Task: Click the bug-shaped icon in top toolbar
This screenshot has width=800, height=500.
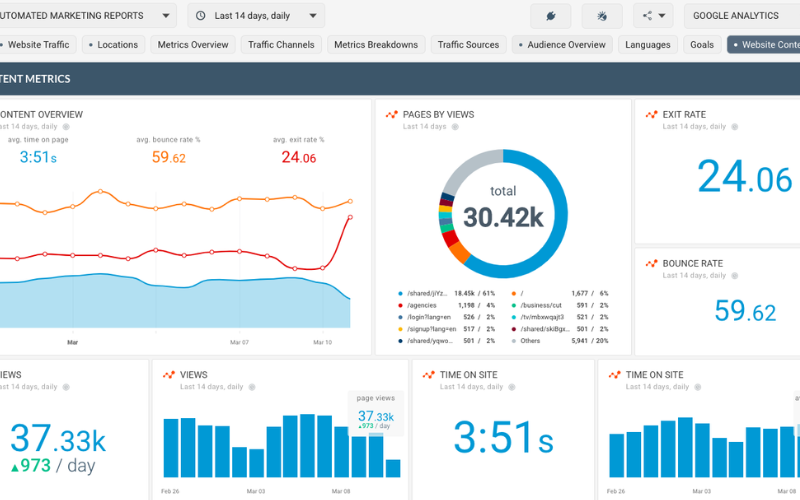Action: 601,16
